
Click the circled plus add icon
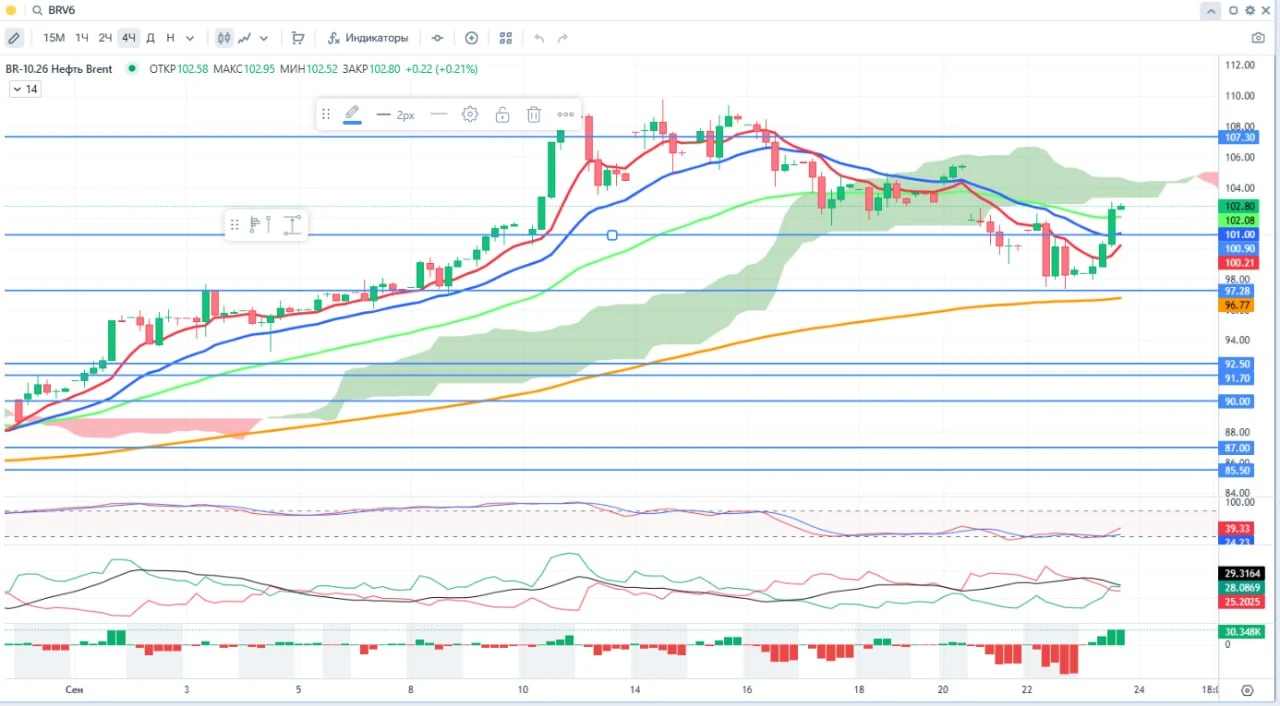coord(472,38)
